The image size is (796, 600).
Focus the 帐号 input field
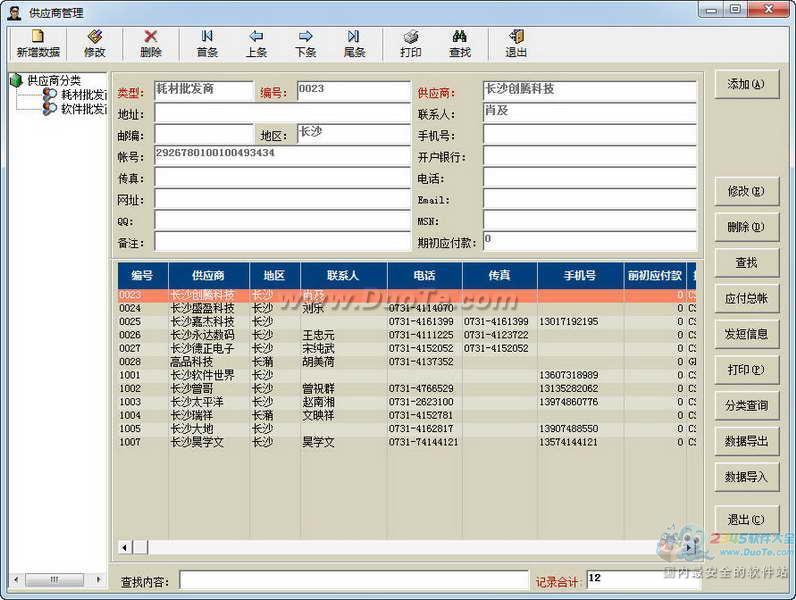282,156
